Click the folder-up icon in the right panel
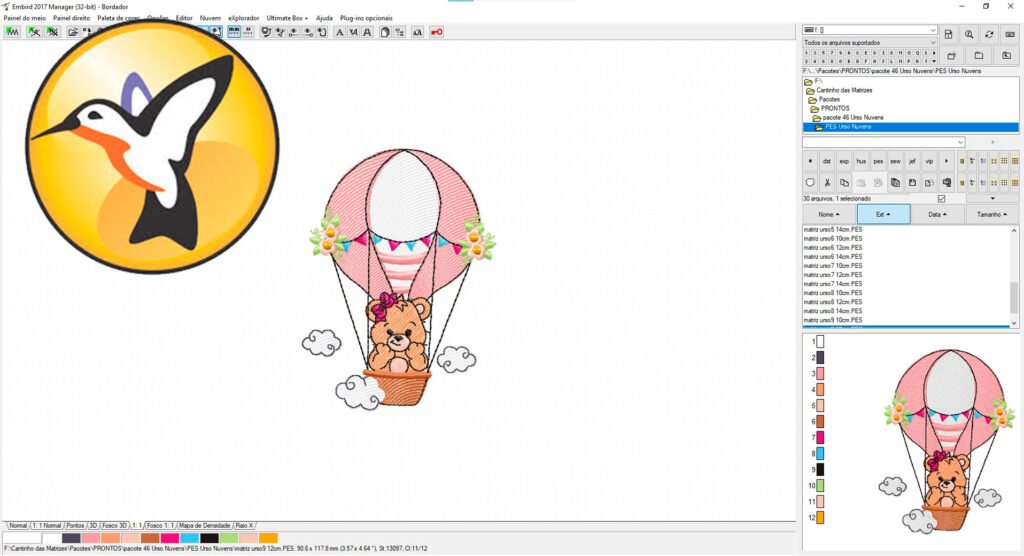This screenshot has height=556, width=1024. point(1006,56)
